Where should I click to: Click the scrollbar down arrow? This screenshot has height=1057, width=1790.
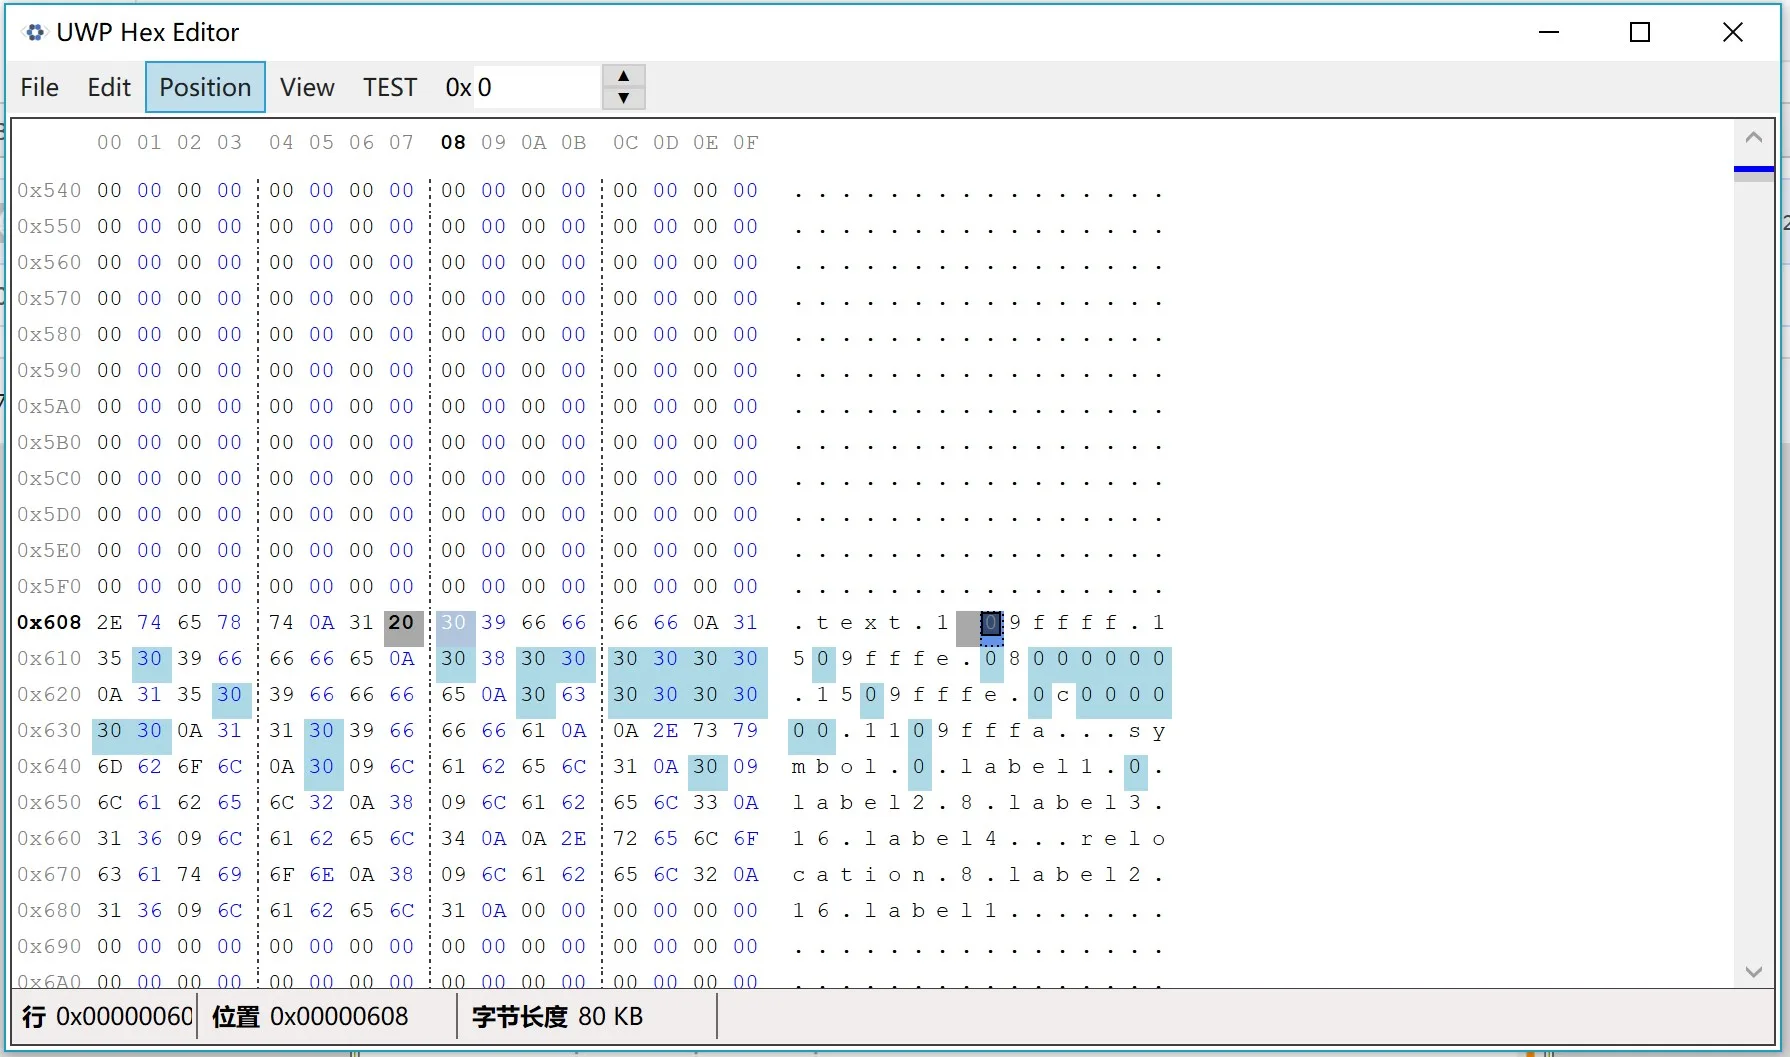[x=1753, y=971]
